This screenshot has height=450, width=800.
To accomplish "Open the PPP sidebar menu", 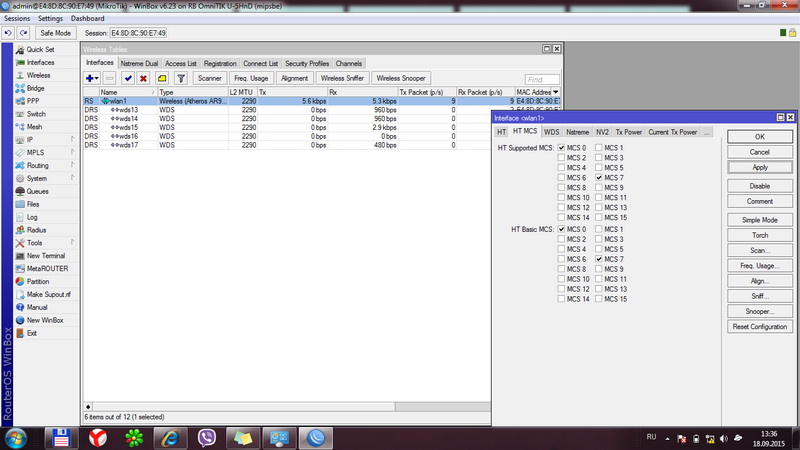I will click(x=33, y=101).
